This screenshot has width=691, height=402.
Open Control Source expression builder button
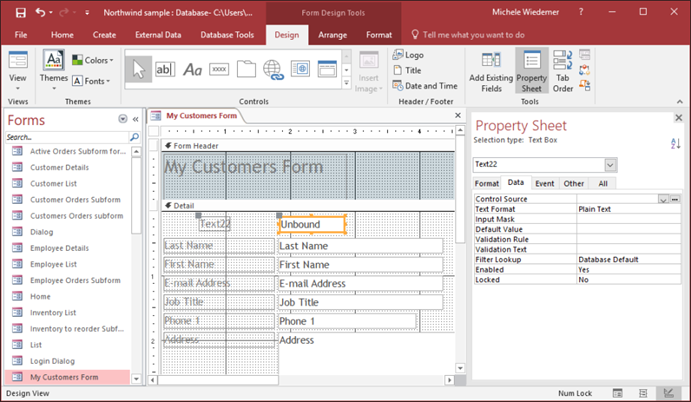(675, 199)
